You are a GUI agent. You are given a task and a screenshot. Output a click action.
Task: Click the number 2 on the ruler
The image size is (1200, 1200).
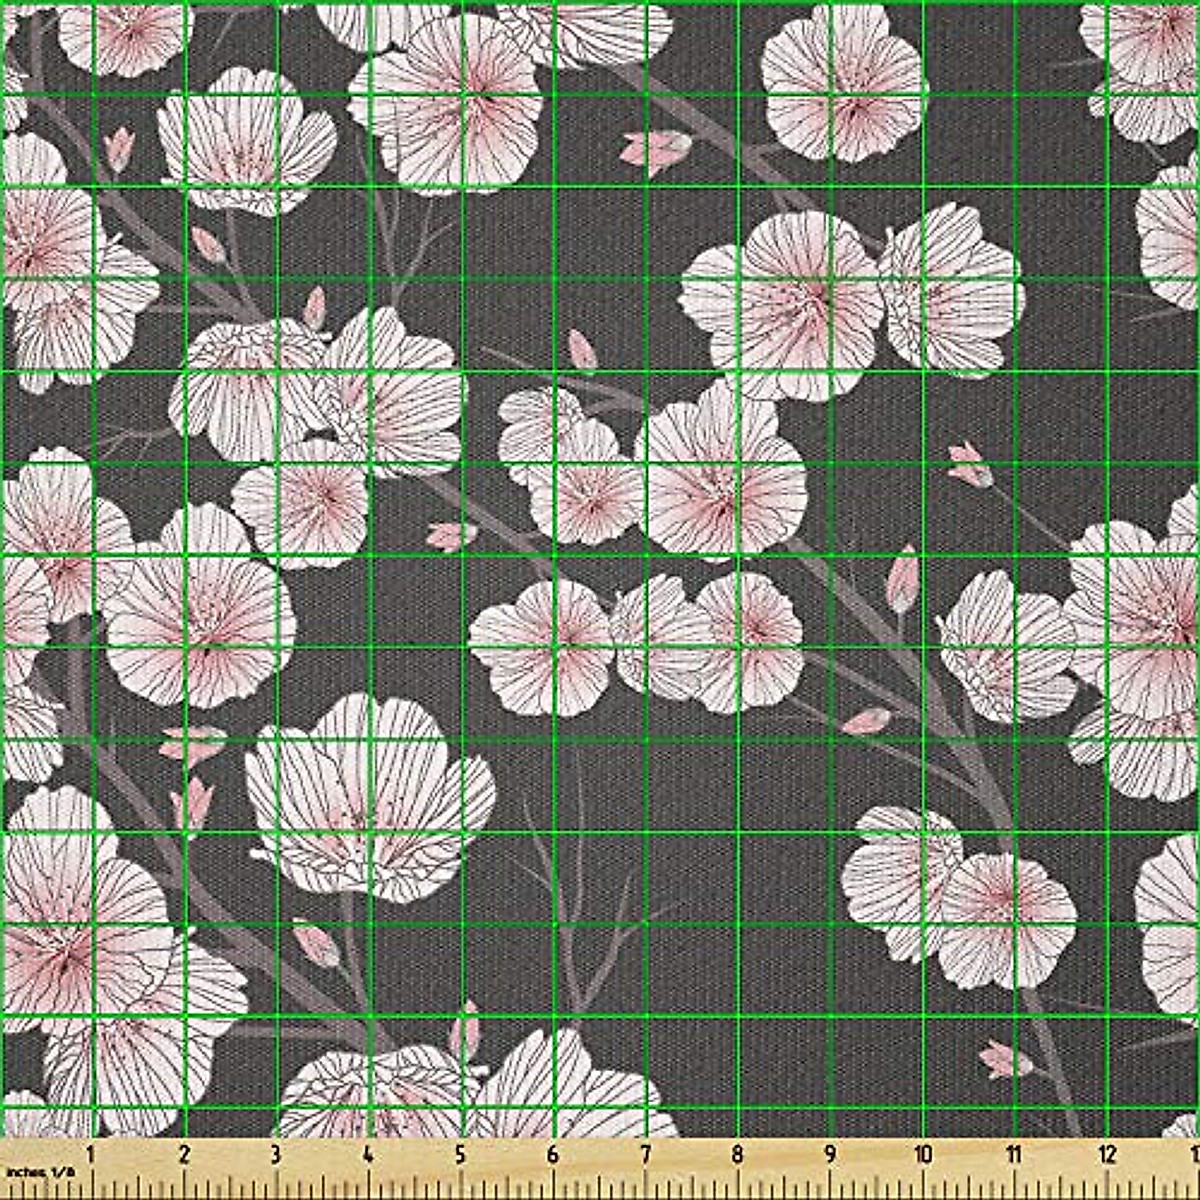tap(184, 1153)
